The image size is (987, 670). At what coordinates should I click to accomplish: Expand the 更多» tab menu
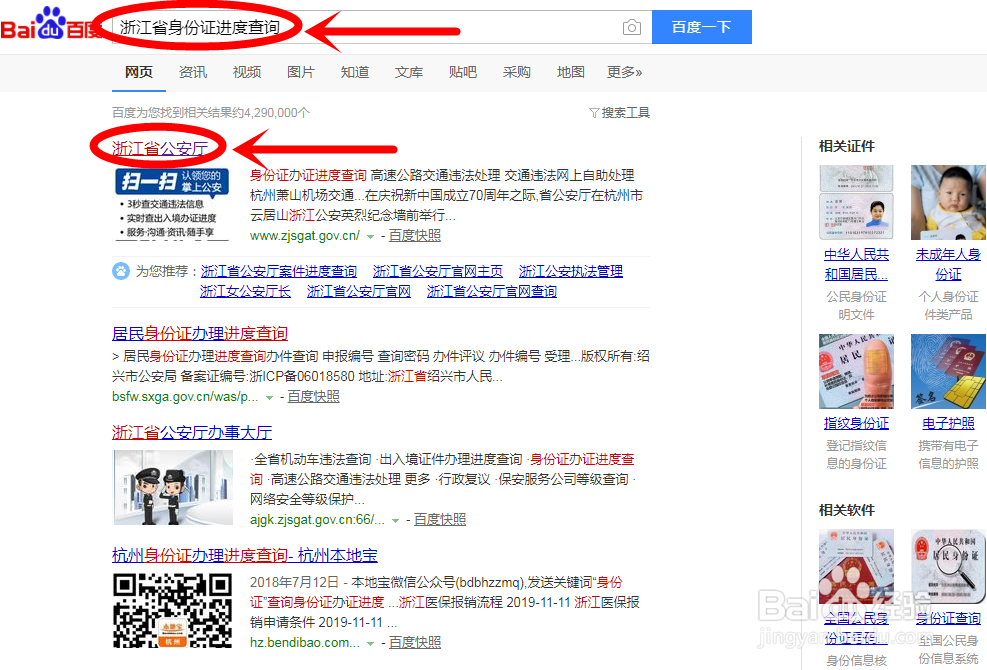click(624, 72)
